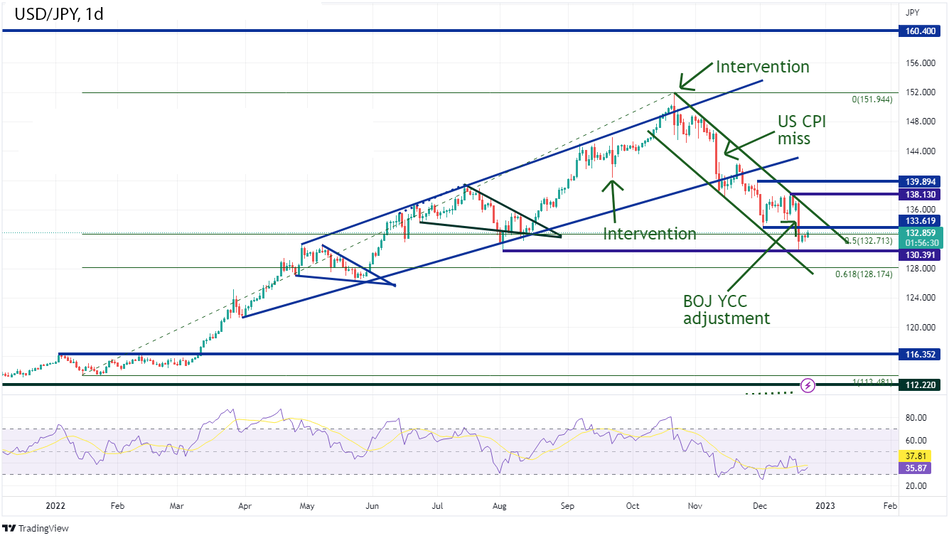The width and height of the screenshot is (949, 538).
Task: Select Sep on the time axis
Action: pyautogui.click(x=567, y=506)
